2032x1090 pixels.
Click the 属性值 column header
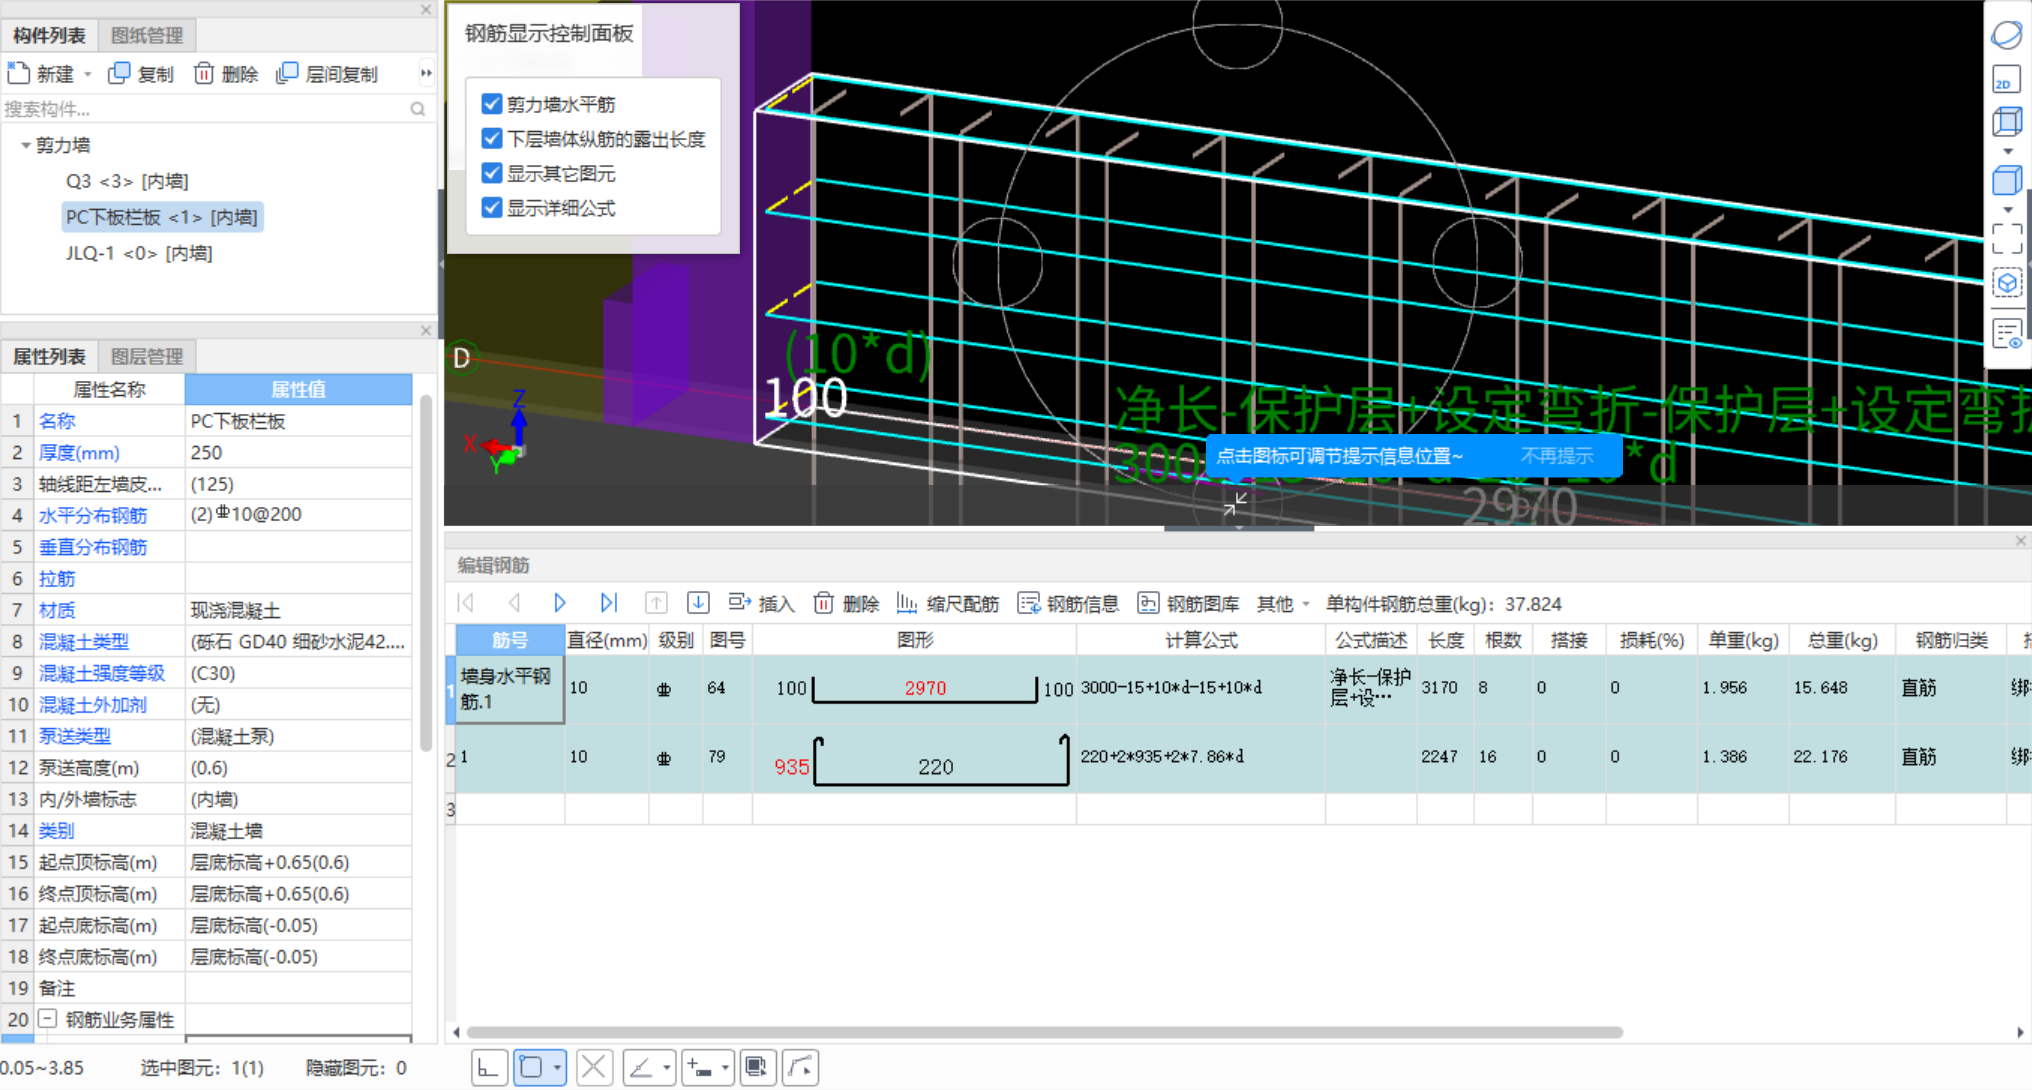[298, 389]
